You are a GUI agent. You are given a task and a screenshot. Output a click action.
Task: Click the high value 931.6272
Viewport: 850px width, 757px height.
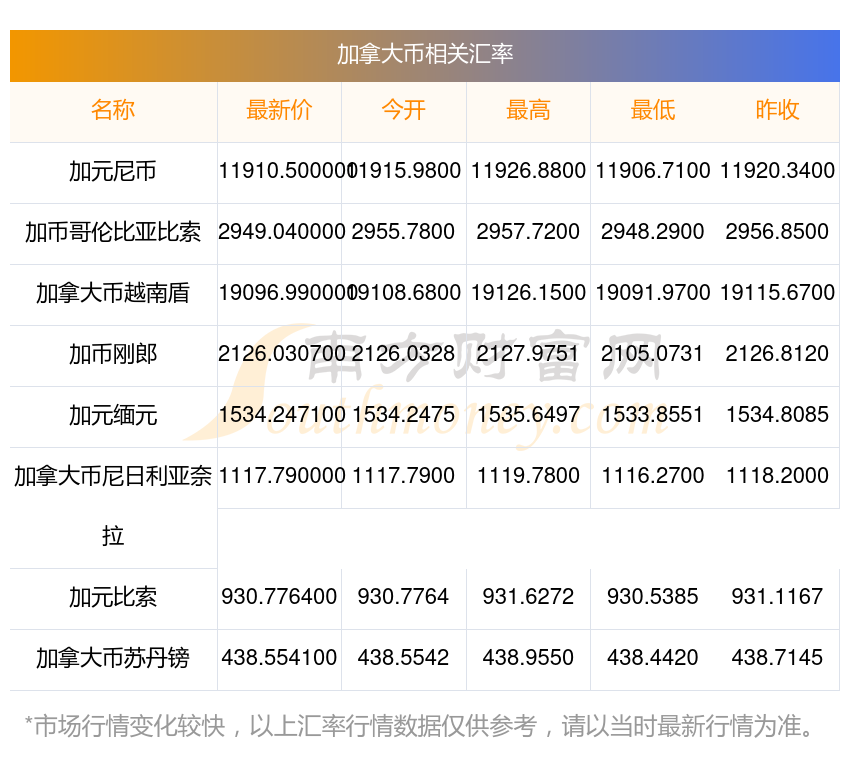click(x=528, y=597)
